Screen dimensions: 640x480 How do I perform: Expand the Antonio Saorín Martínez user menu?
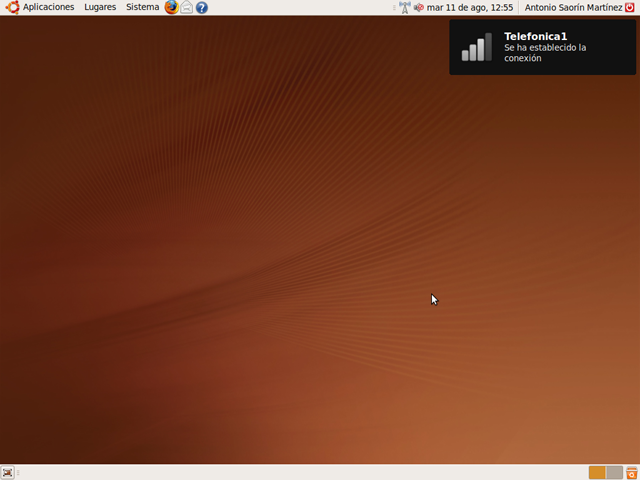click(x=573, y=7)
